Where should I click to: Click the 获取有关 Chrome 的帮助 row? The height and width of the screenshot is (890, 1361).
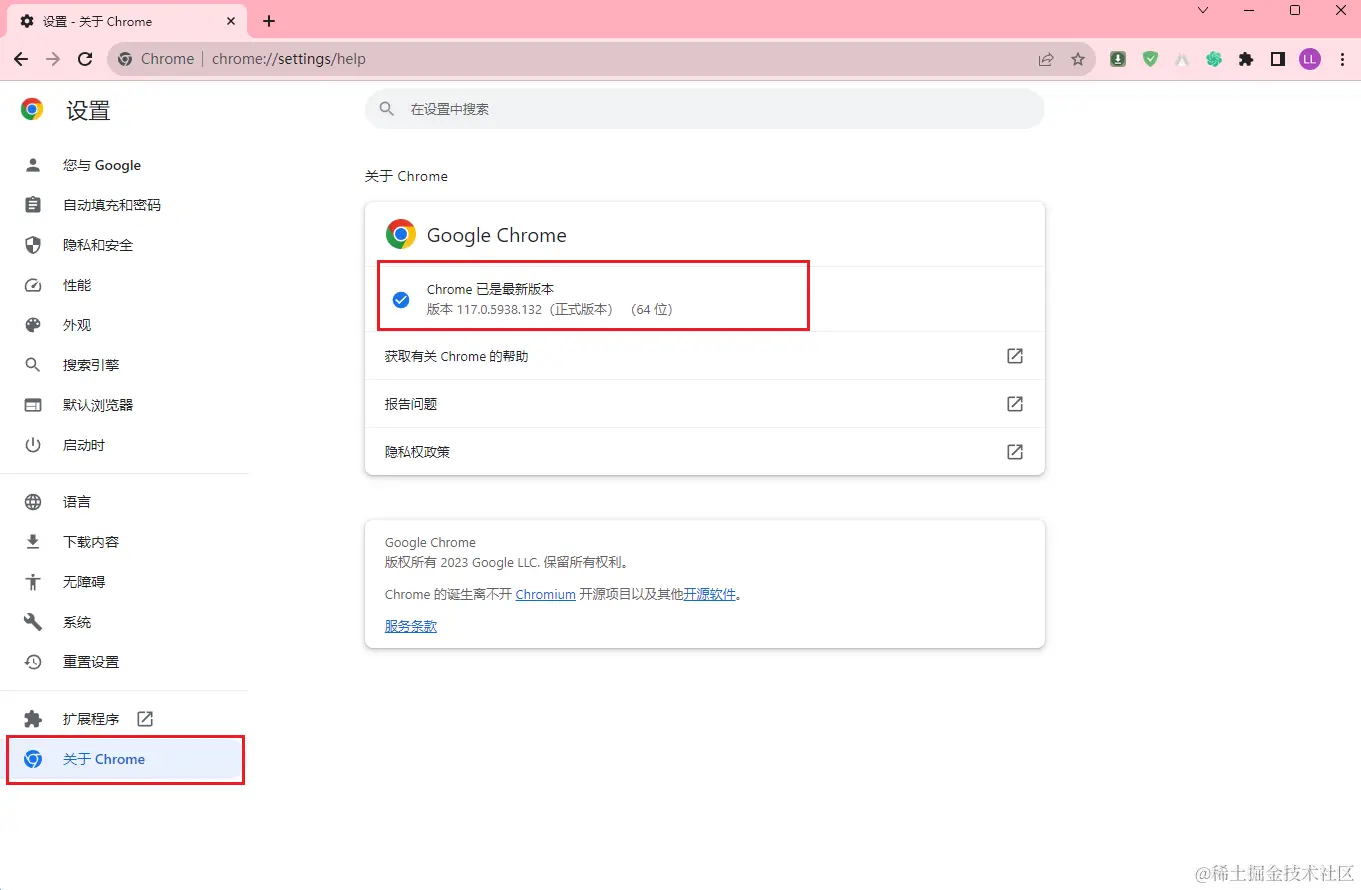pyautogui.click(x=704, y=356)
